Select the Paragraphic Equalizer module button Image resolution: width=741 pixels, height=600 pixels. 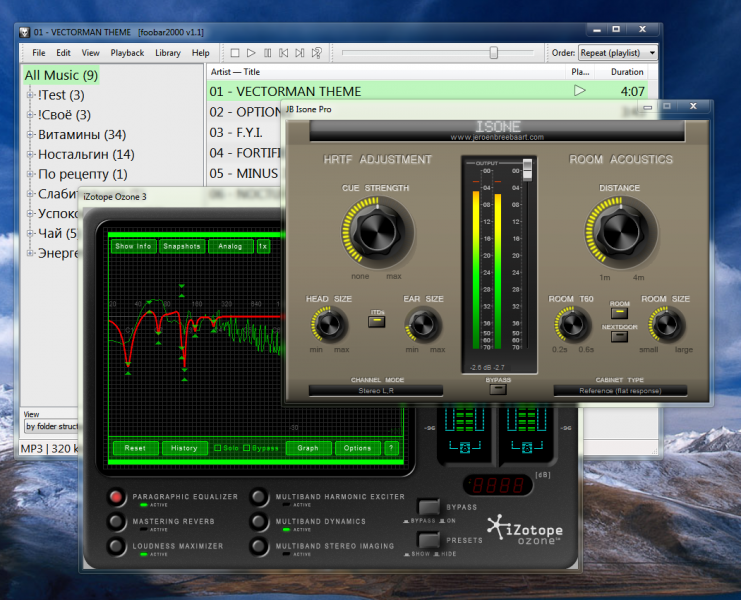[x=117, y=497]
